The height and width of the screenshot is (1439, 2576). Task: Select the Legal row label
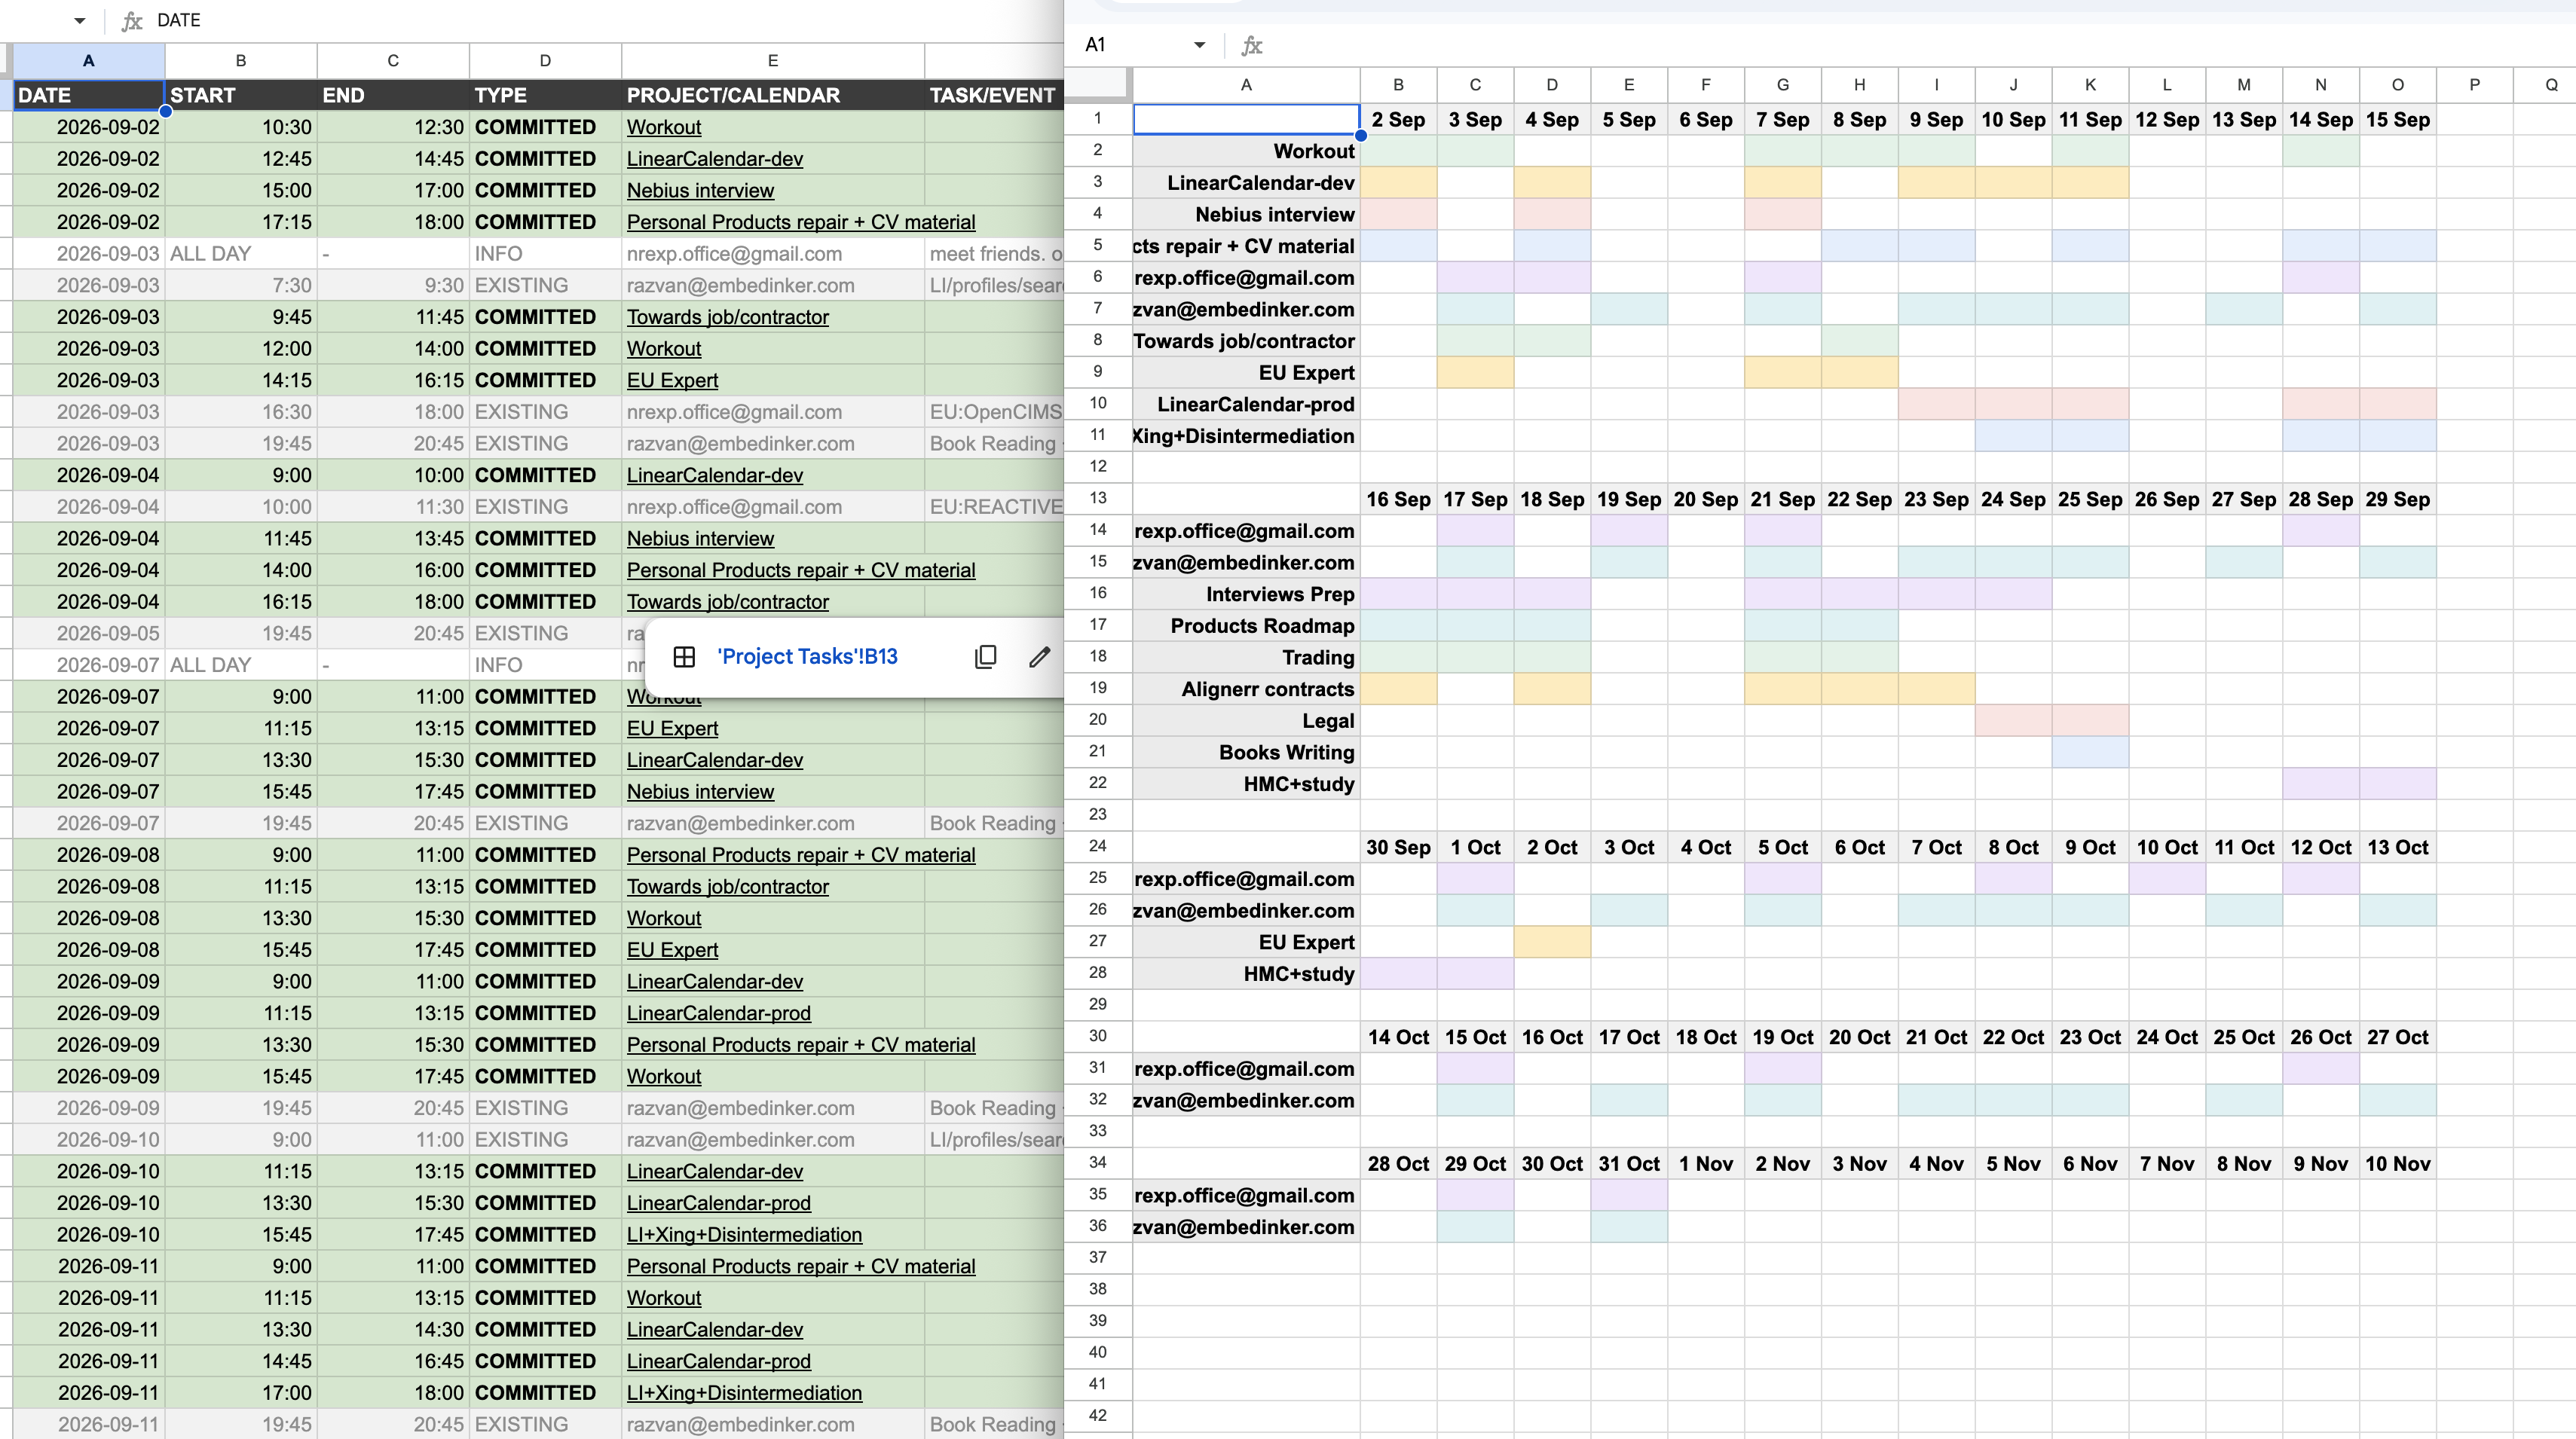click(1246, 721)
